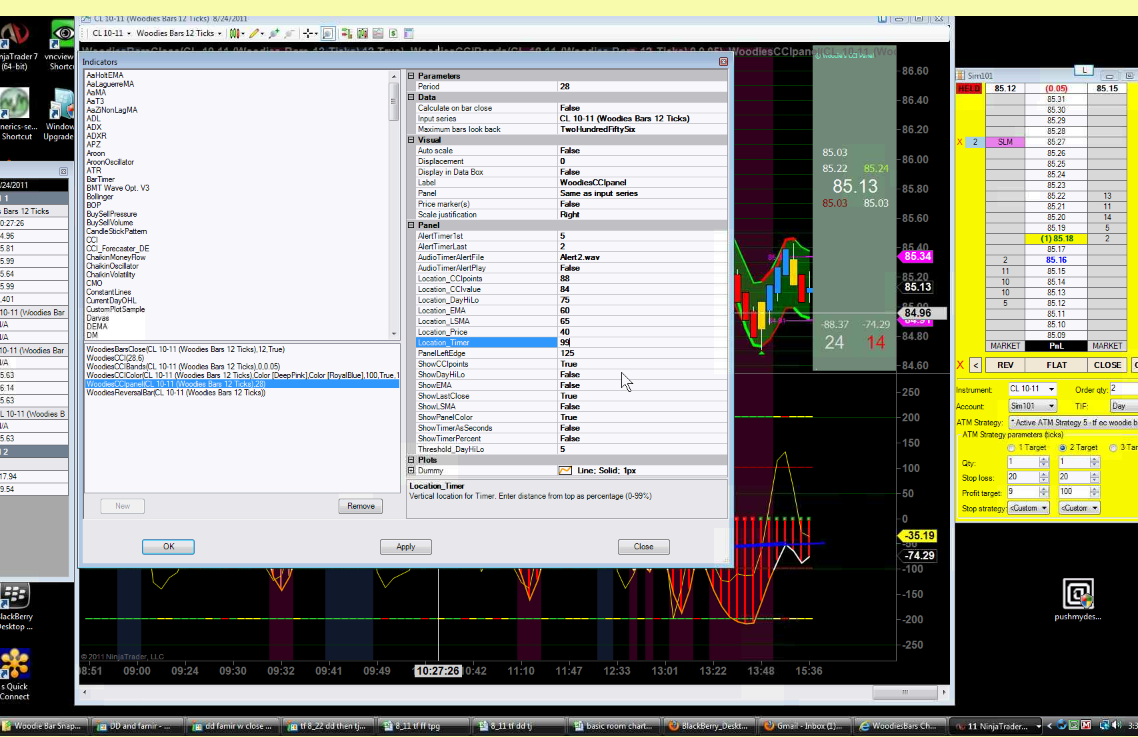This screenshot has height=737, width=1138.
Task: Click the indicator list vertical scrollbar
Action: (394, 205)
